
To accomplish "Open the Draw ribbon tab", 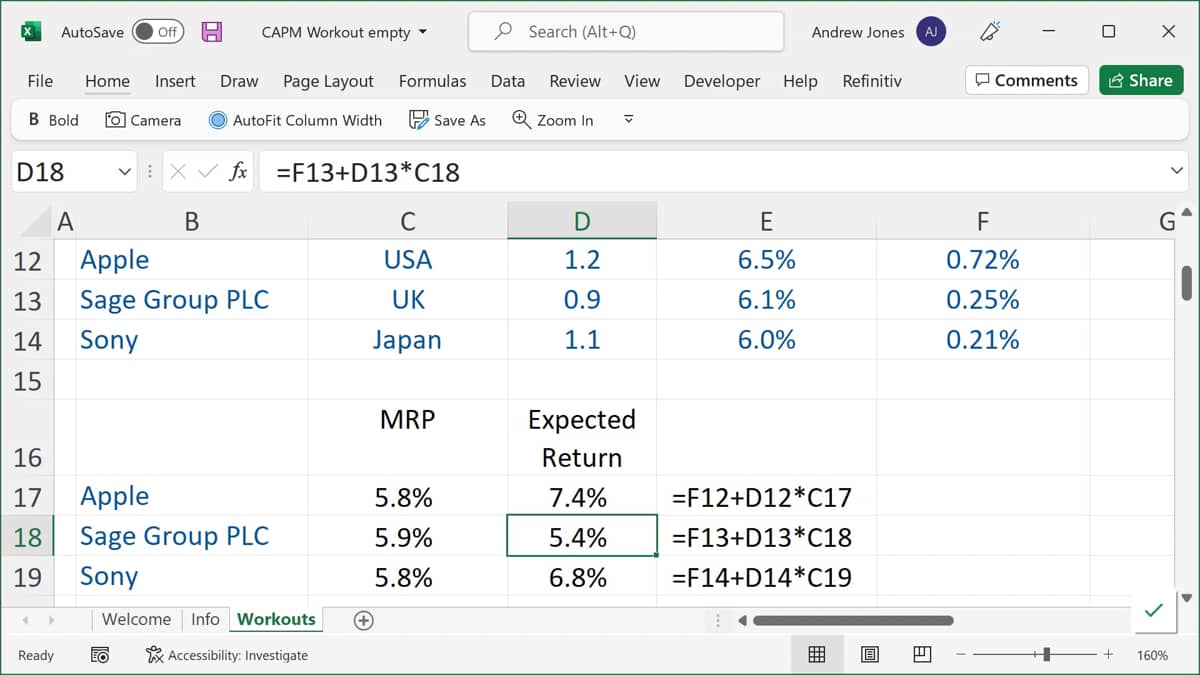I will (239, 81).
